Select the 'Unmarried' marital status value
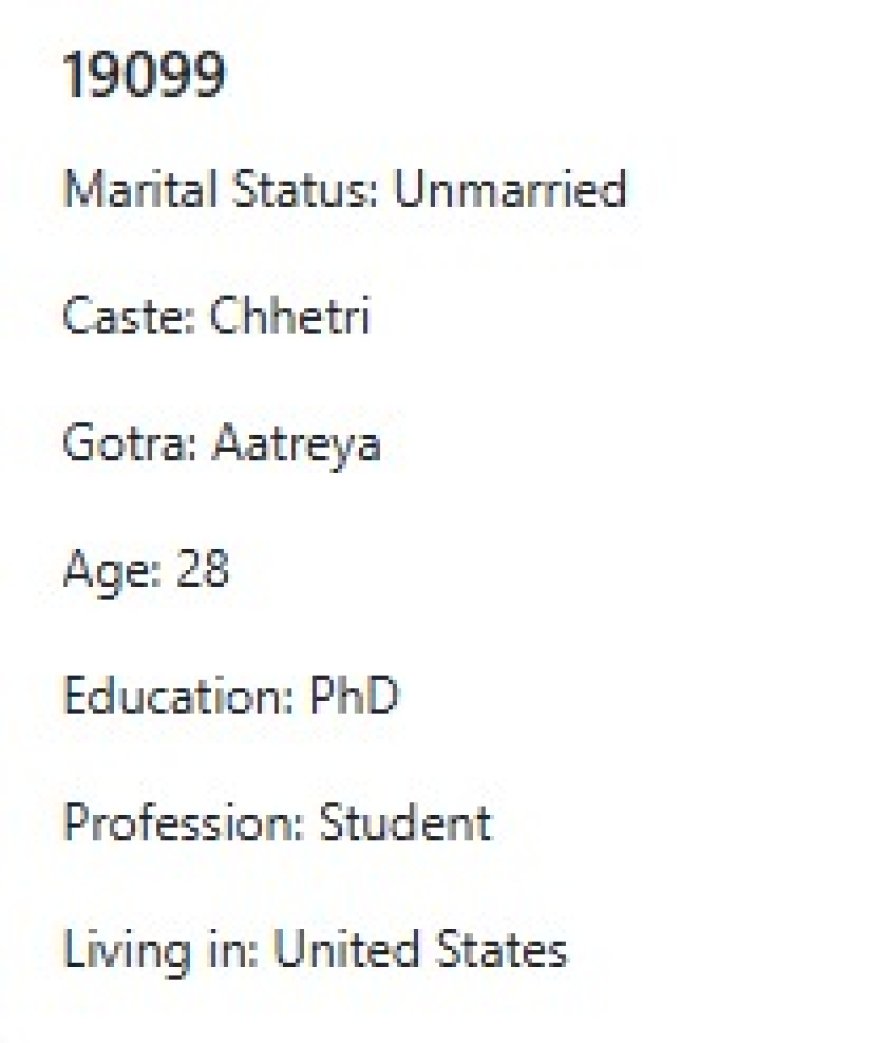Viewport: 870px width, 1043px height. [510, 189]
